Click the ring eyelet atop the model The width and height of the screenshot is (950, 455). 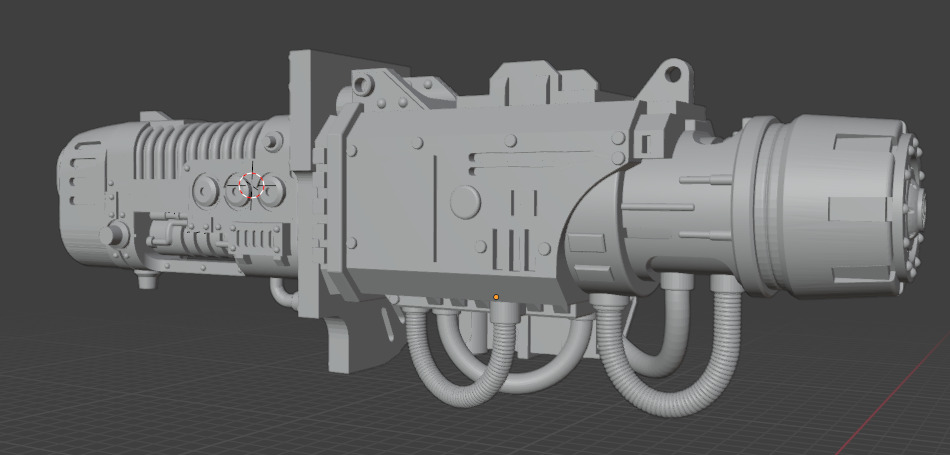pyautogui.click(x=673, y=74)
